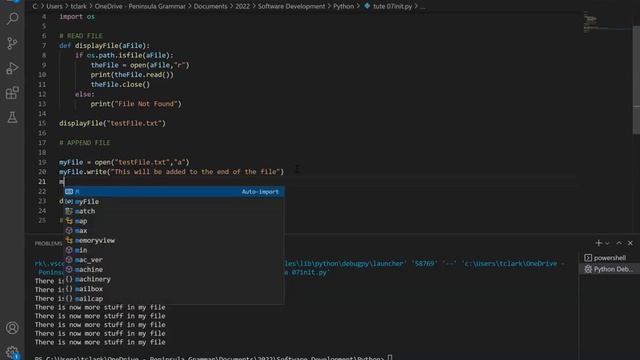
Task: Click the OneDrive - Peninsula Grammar breadcrumb
Action: 140,6
